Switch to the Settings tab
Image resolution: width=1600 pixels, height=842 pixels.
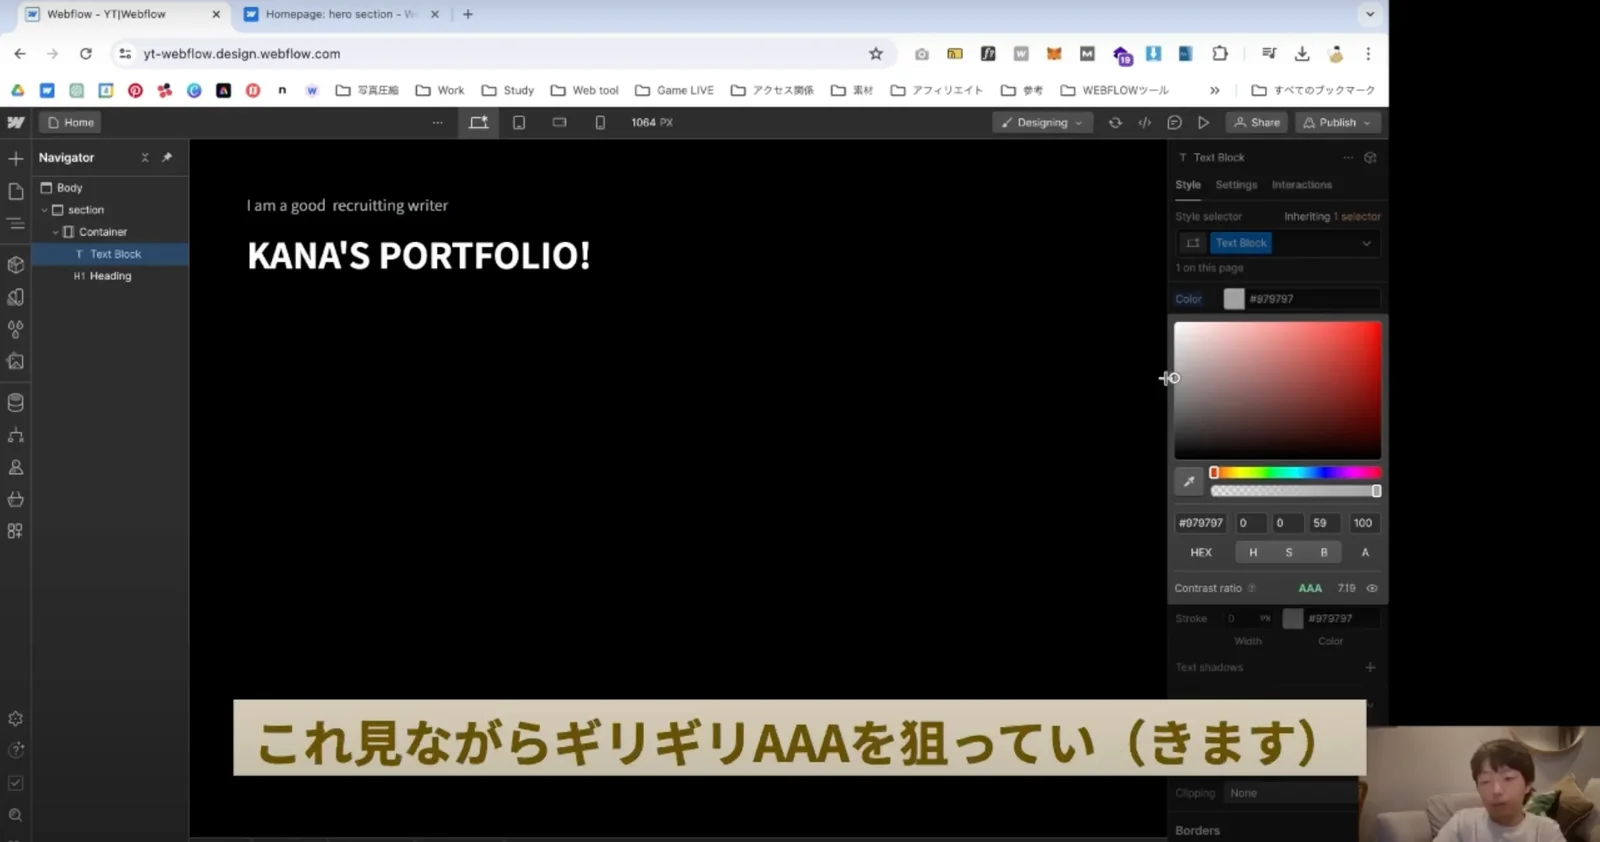1236,185
